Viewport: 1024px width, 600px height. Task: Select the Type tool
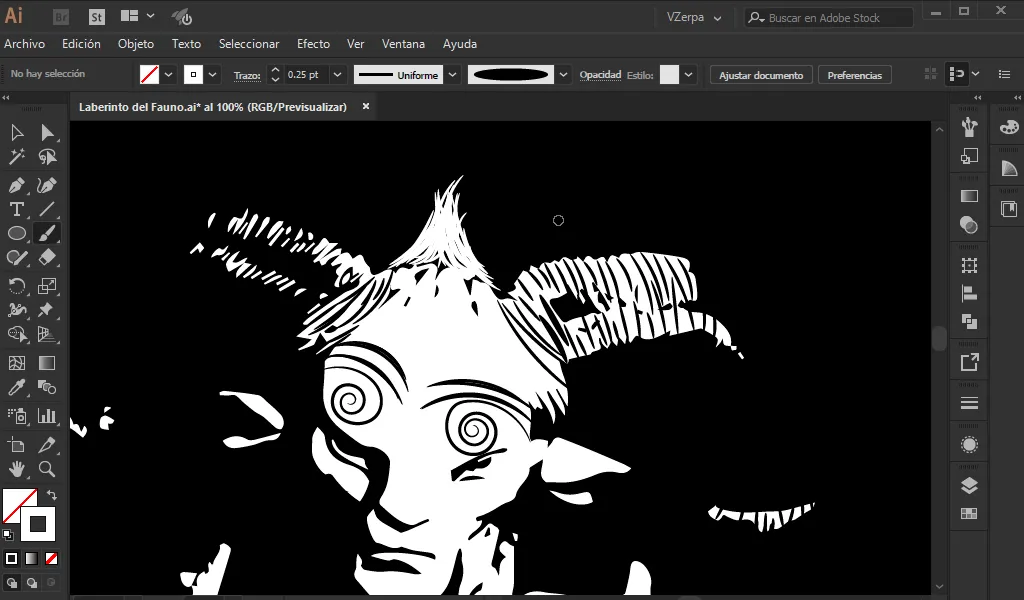click(17, 209)
